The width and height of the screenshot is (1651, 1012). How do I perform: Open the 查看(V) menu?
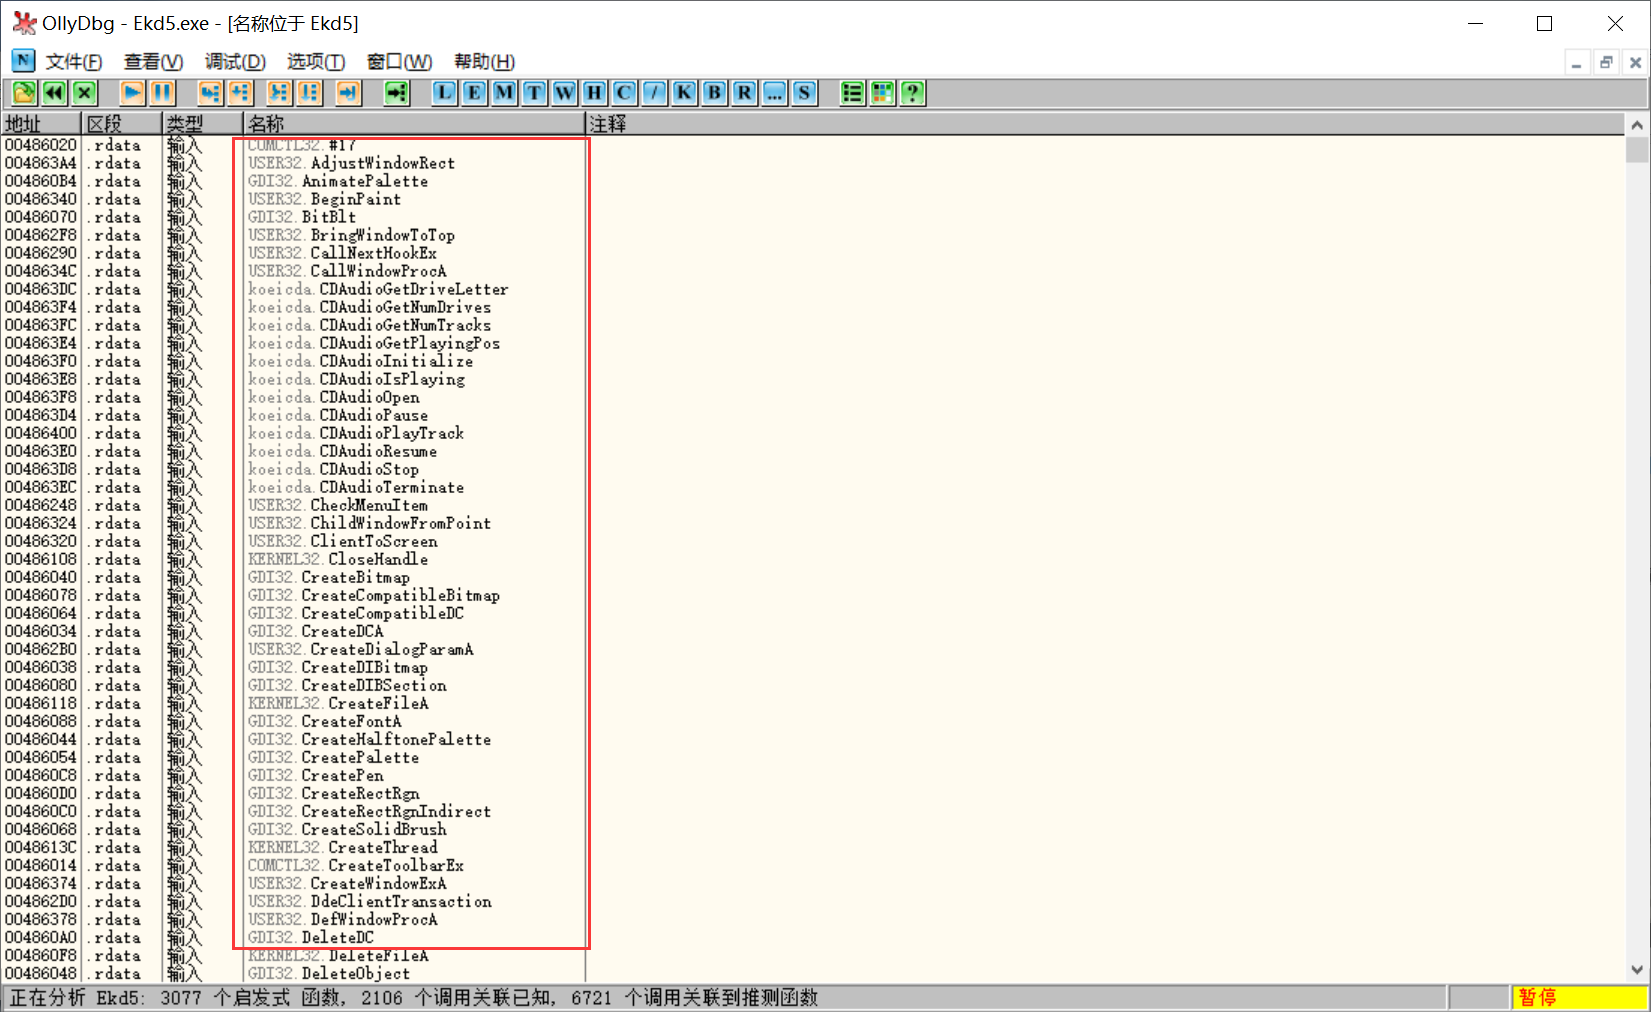(153, 62)
